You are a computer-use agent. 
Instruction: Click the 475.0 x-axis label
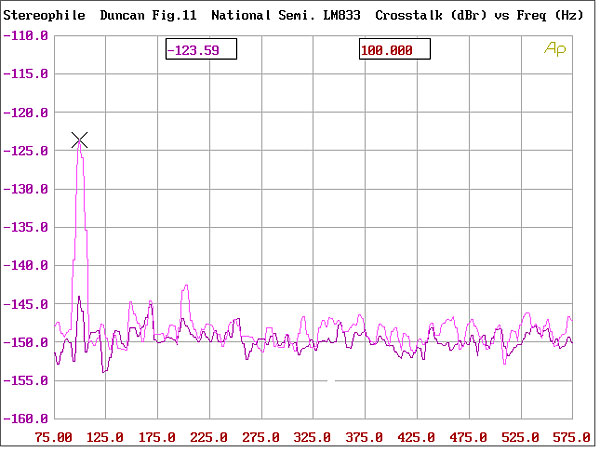point(468,437)
